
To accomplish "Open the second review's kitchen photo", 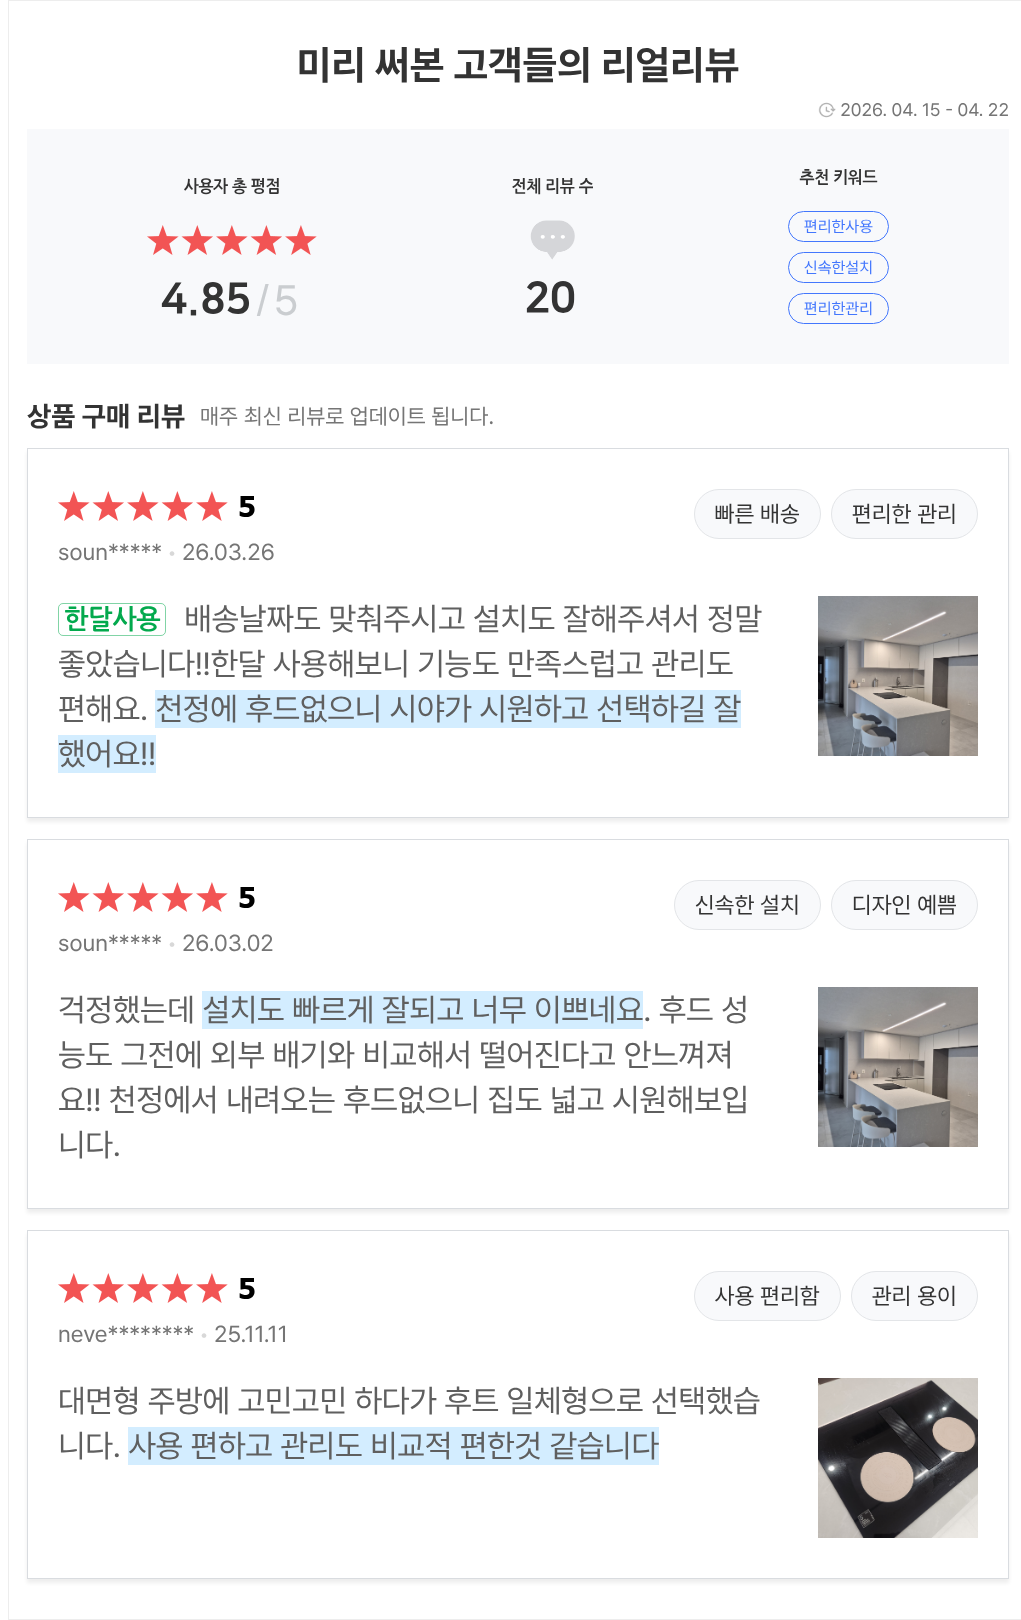I will tap(897, 1067).
